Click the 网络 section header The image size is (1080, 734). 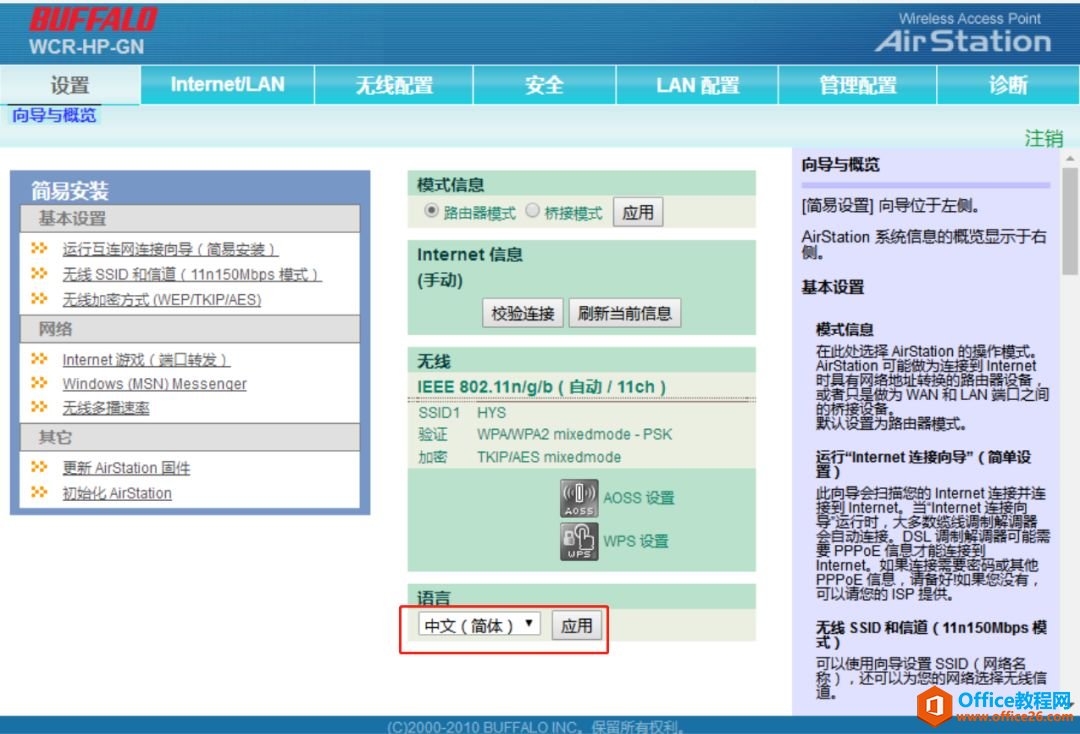(189, 329)
